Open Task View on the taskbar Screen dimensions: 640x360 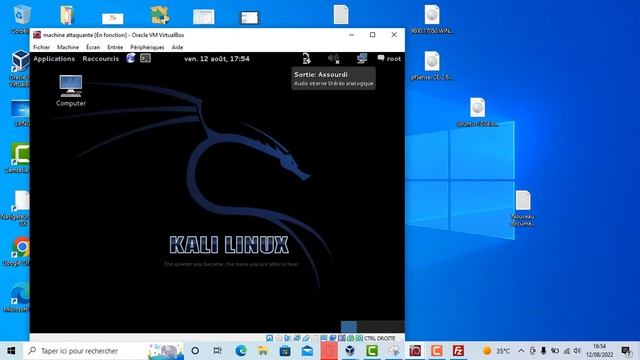coord(218,351)
